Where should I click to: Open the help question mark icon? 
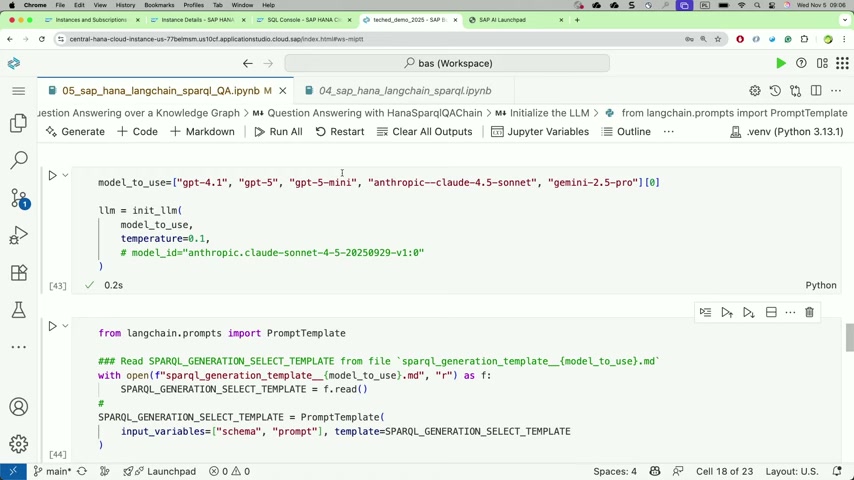pos(801,63)
